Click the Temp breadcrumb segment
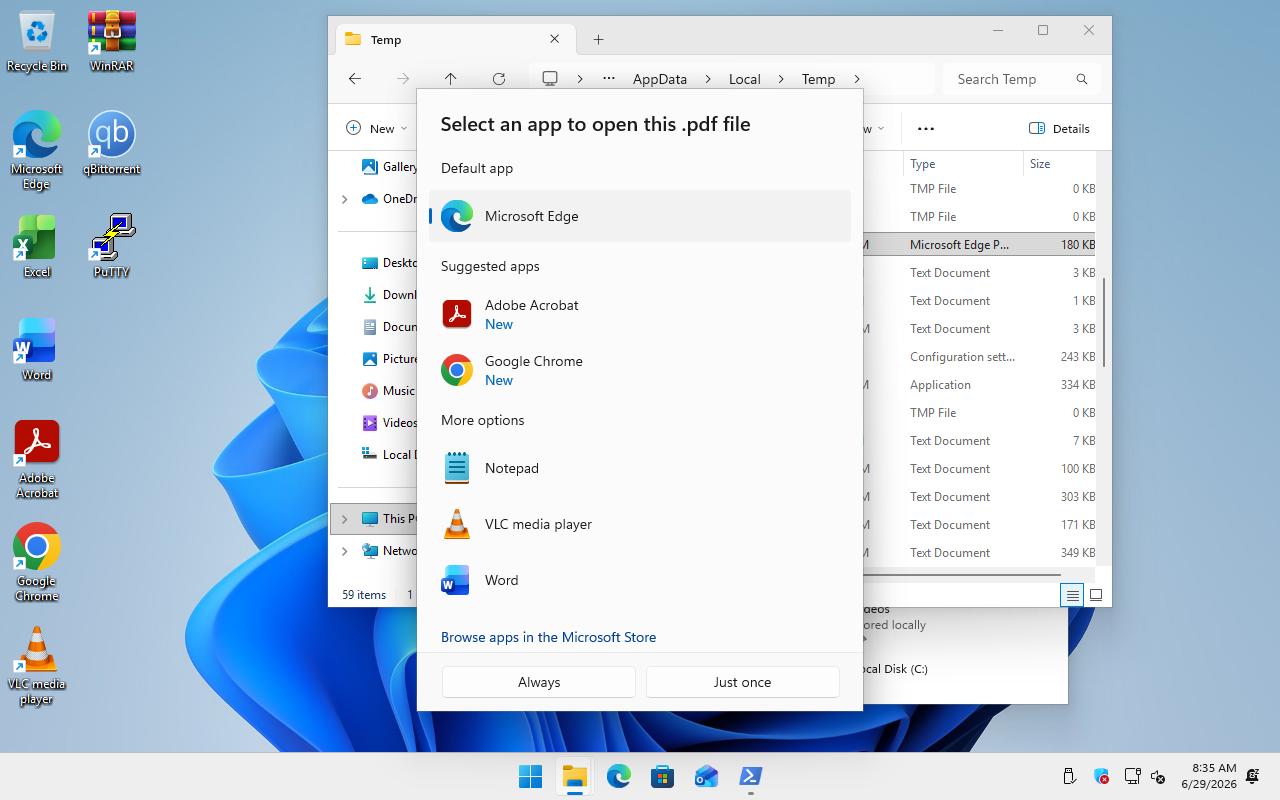This screenshot has height=800, width=1280. [x=818, y=79]
